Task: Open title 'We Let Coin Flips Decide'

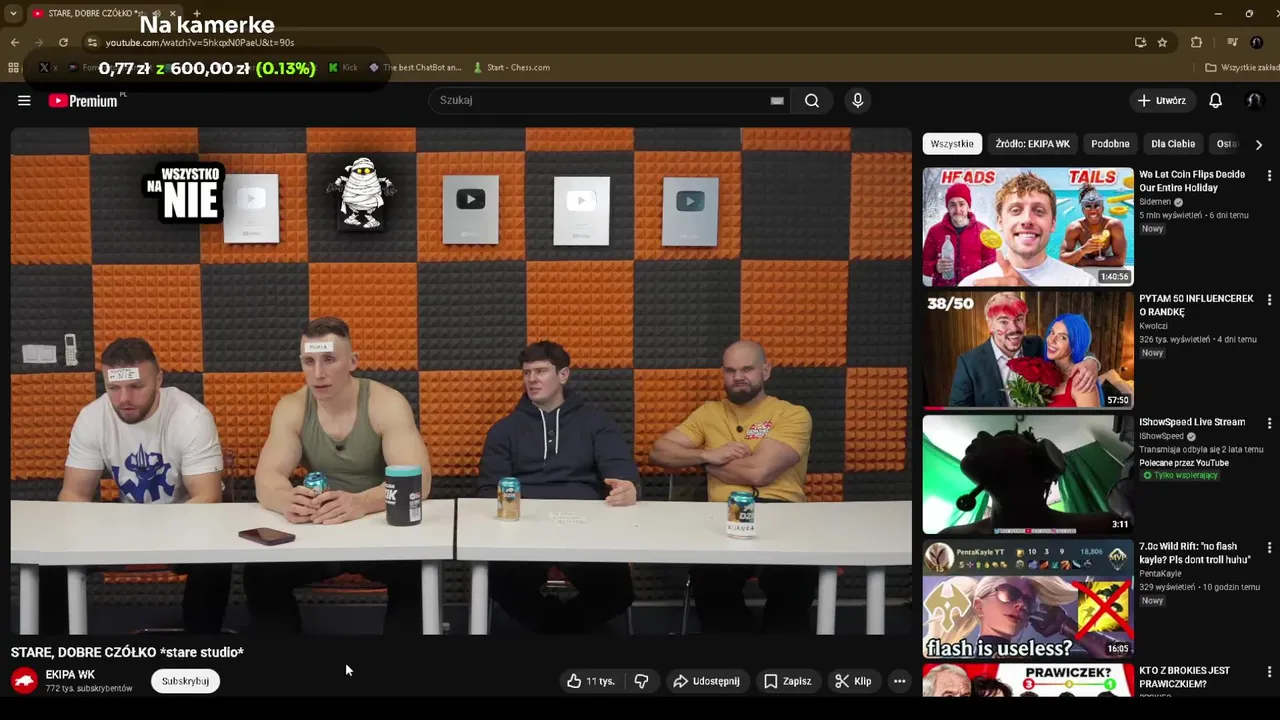Action: coord(1192,181)
